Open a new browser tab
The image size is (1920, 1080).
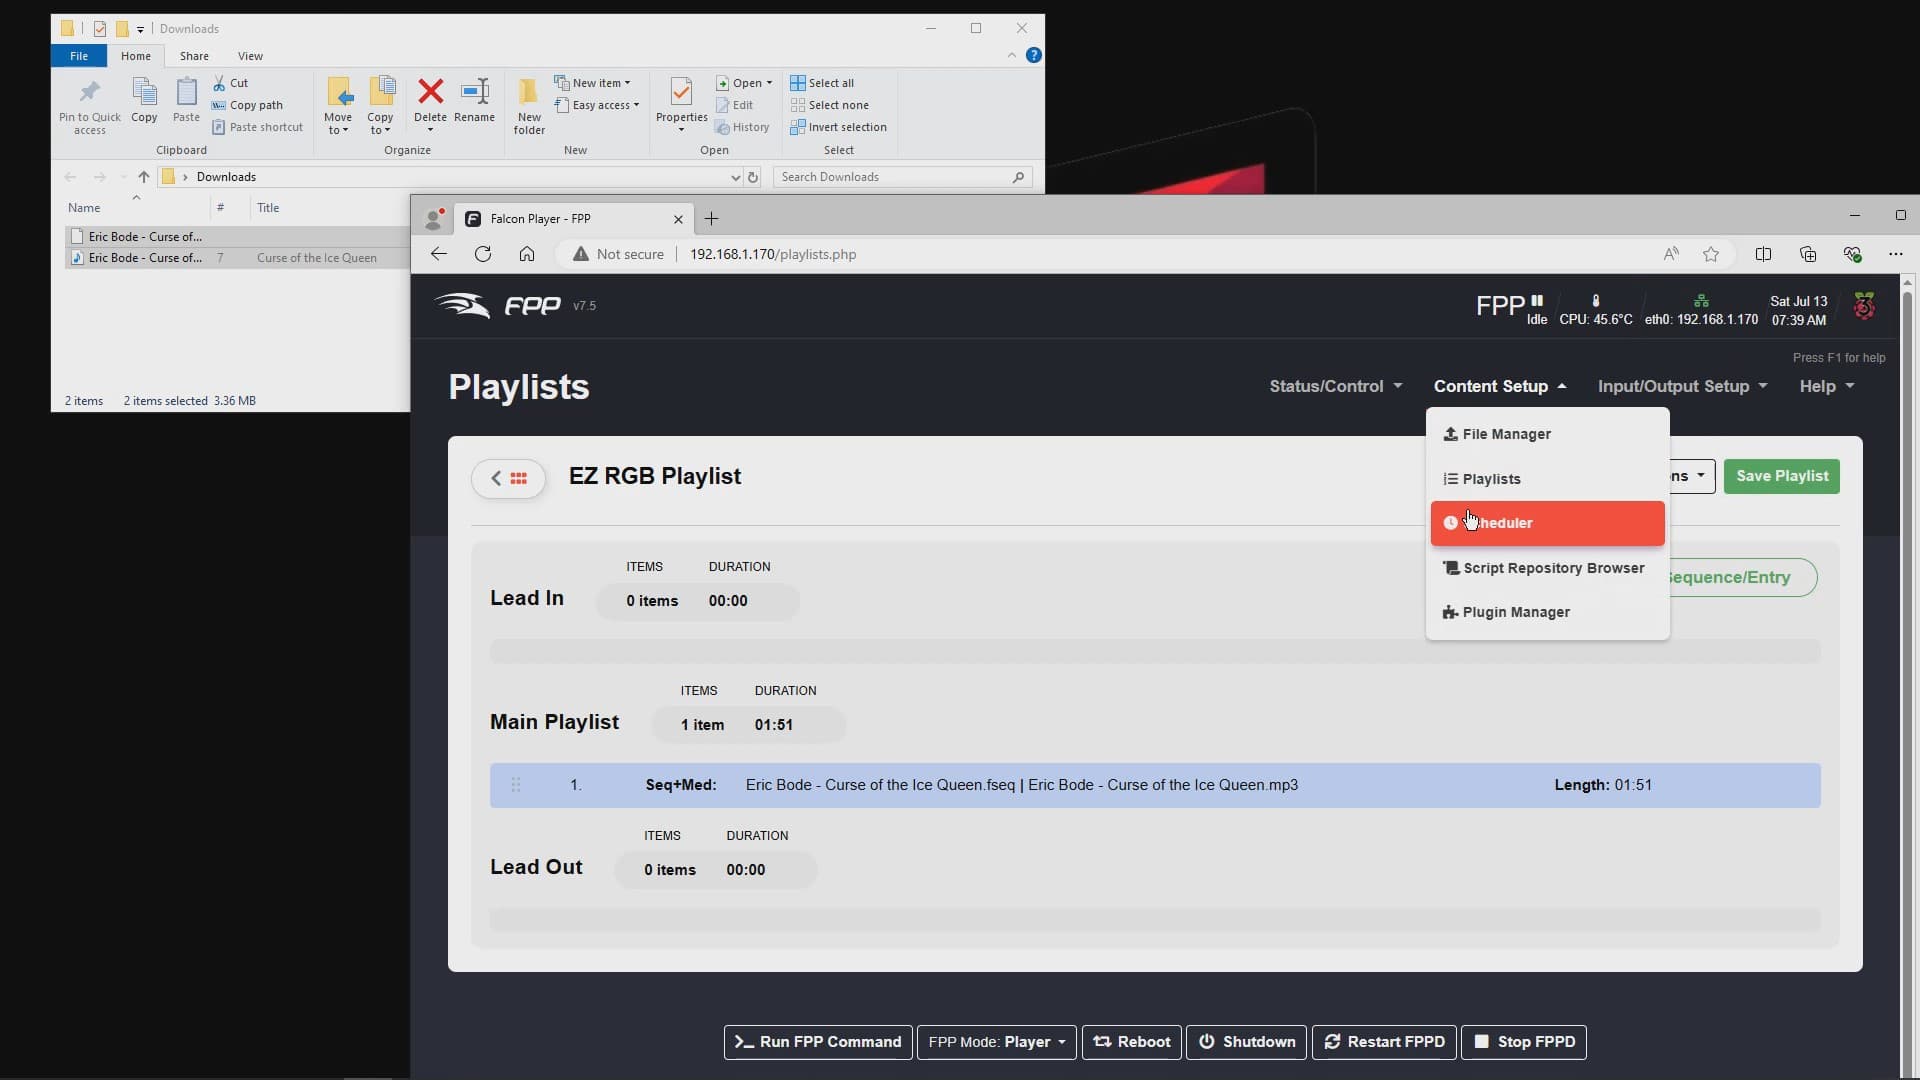click(711, 219)
